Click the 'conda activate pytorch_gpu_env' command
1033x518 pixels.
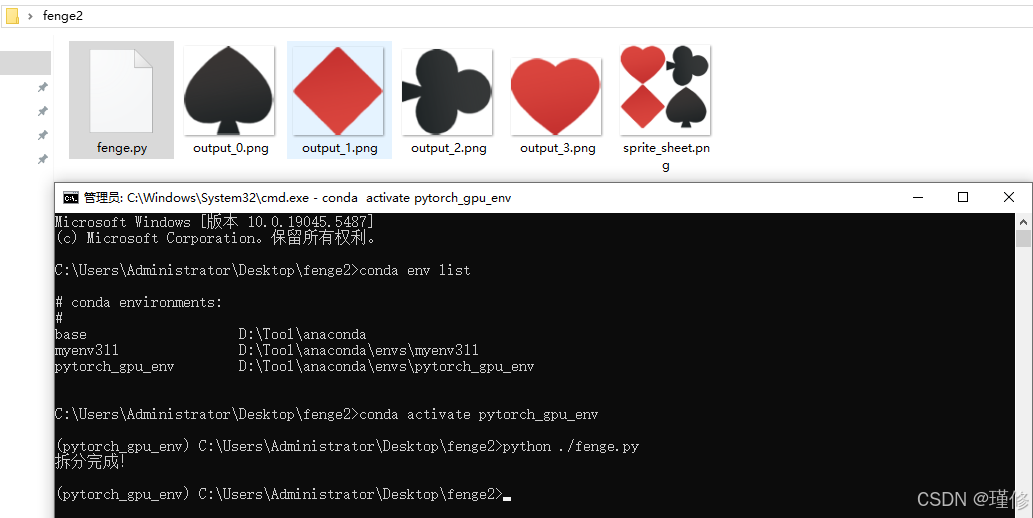[479, 415]
